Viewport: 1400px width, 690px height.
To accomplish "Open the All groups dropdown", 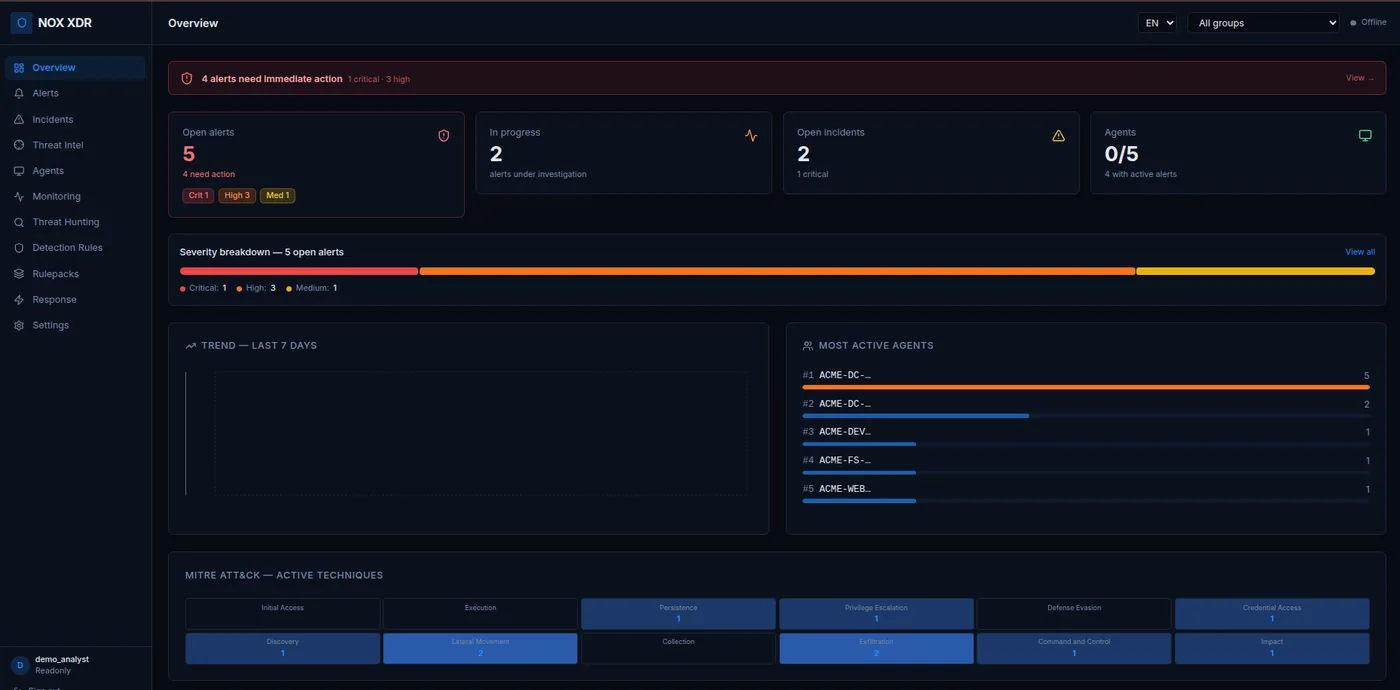I will point(1263,23).
